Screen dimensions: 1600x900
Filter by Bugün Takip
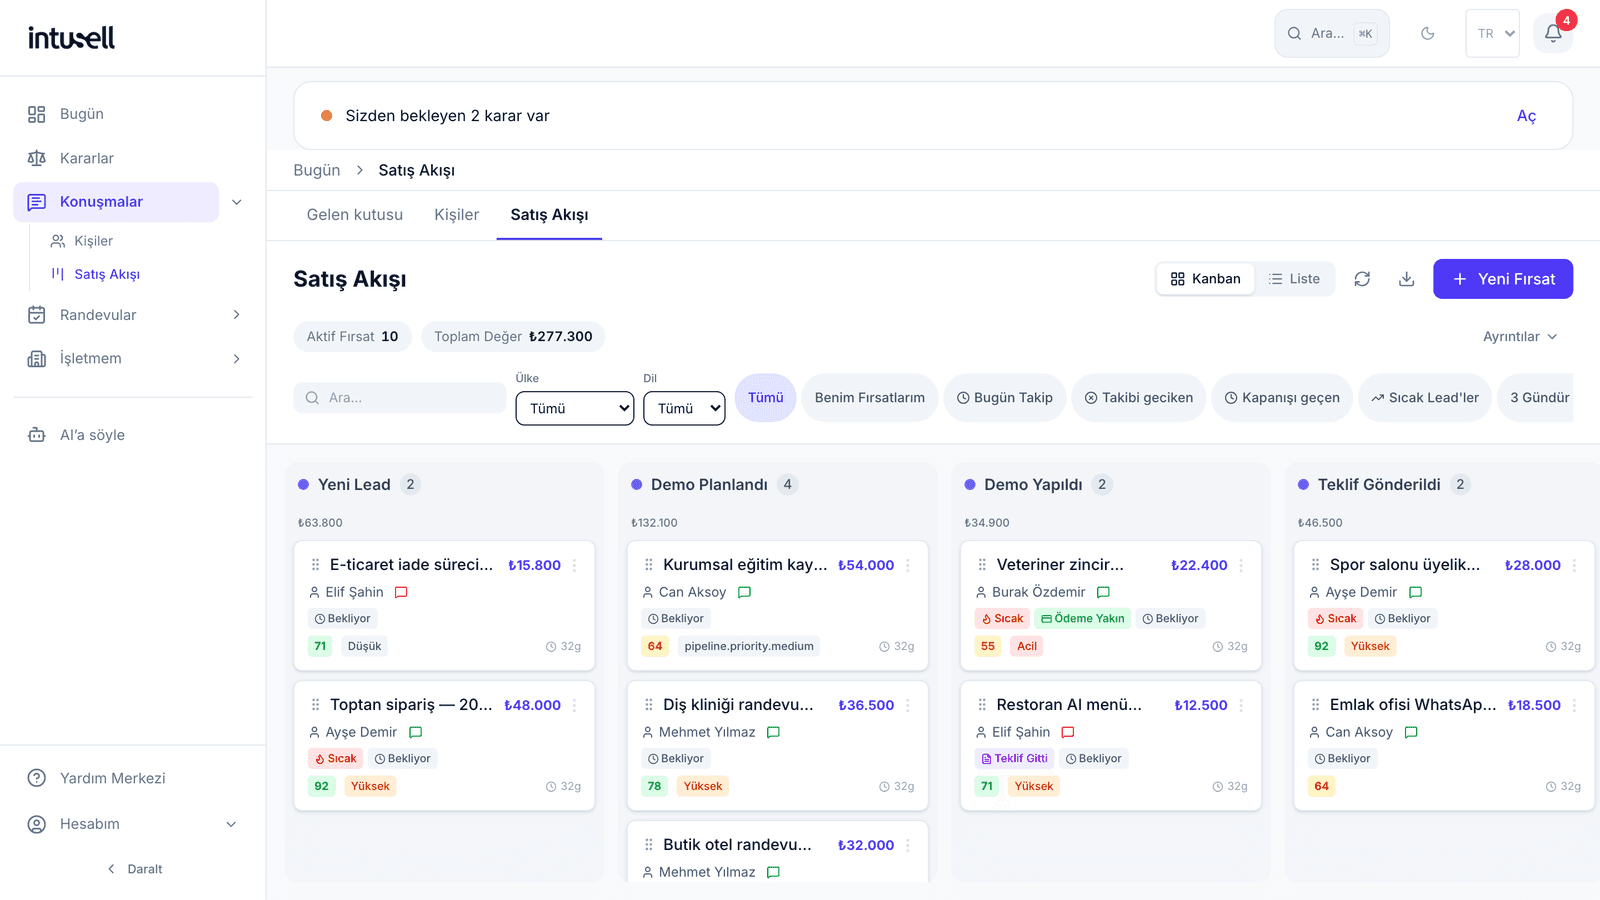click(1005, 398)
